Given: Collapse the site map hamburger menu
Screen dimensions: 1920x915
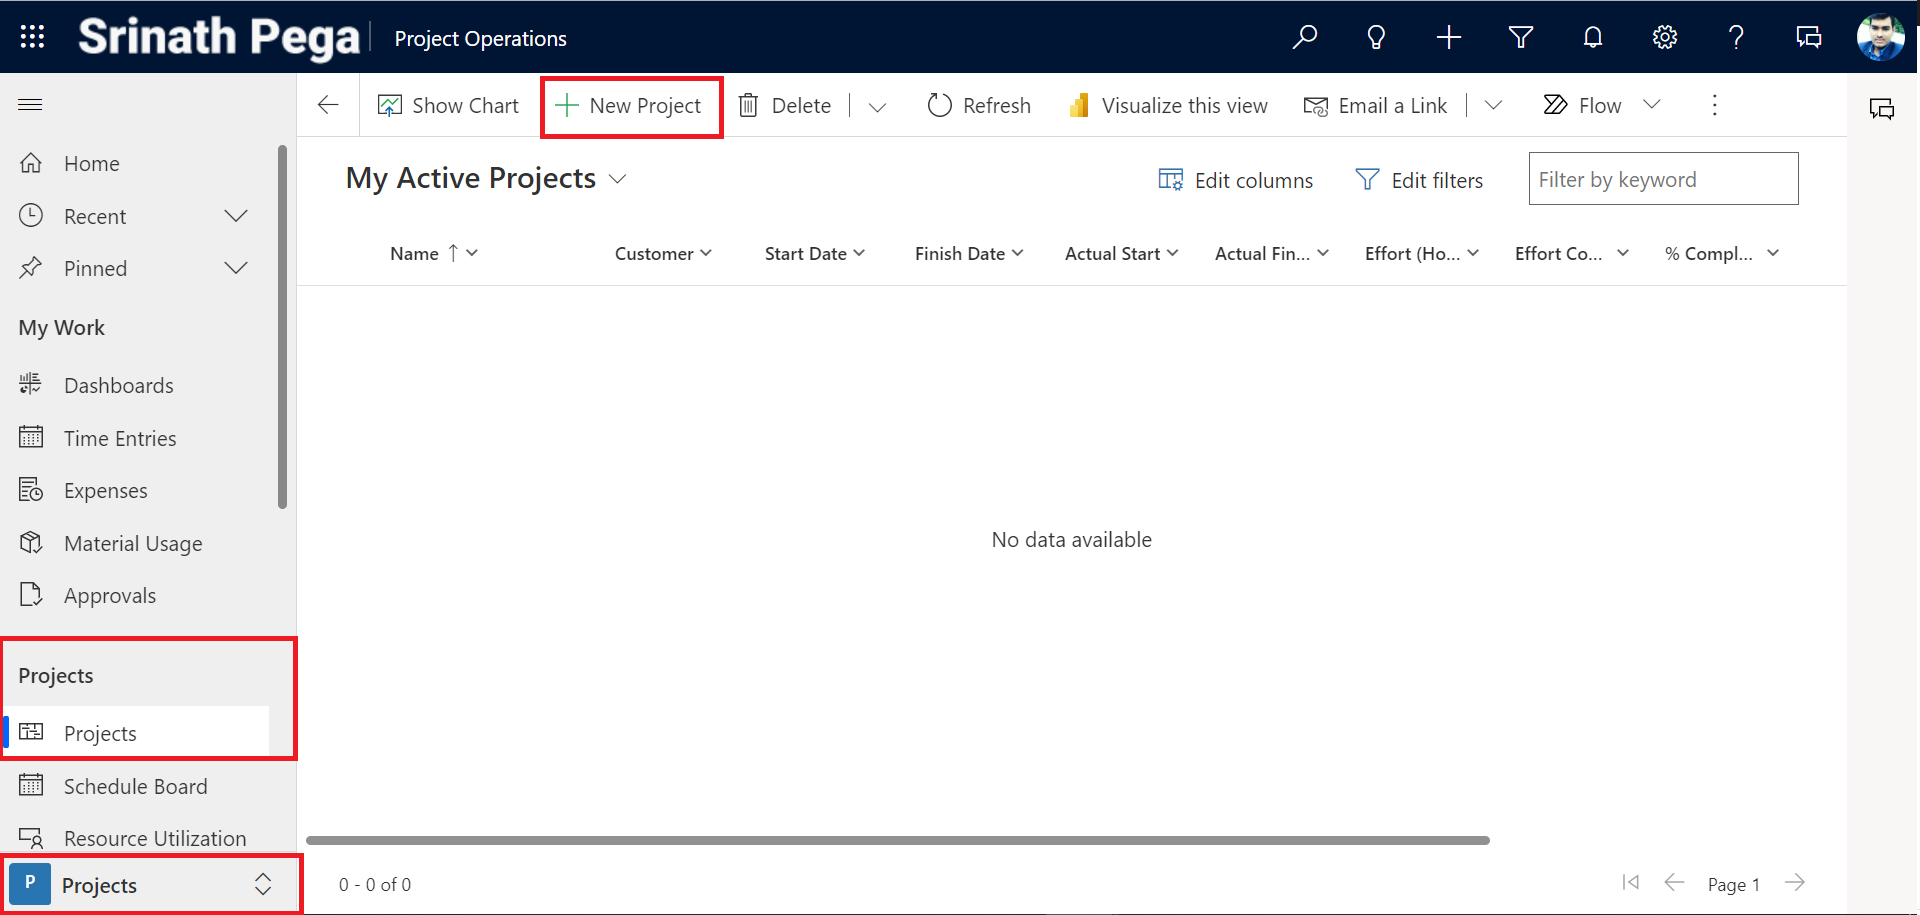Looking at the screenshot, I should 30,105.
